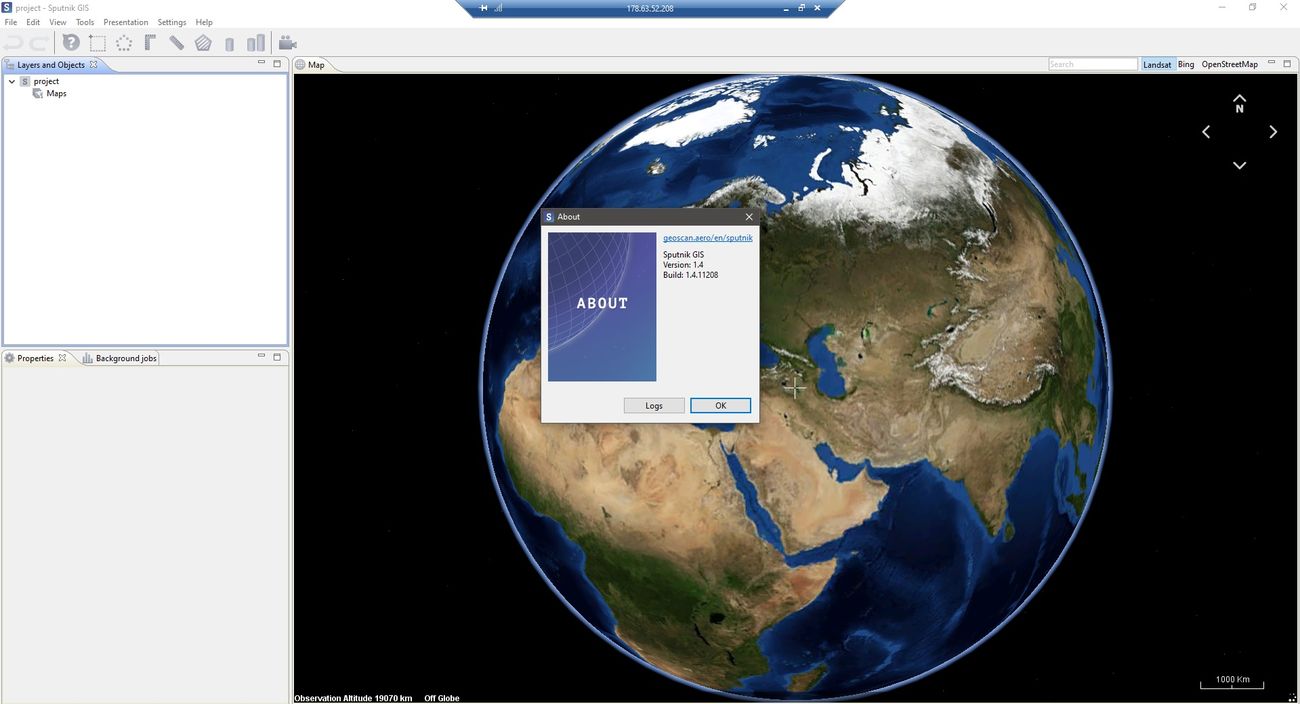Activate the ruler measuring tool
Viewport: 1300px width, 704px height.
(175, 42)
